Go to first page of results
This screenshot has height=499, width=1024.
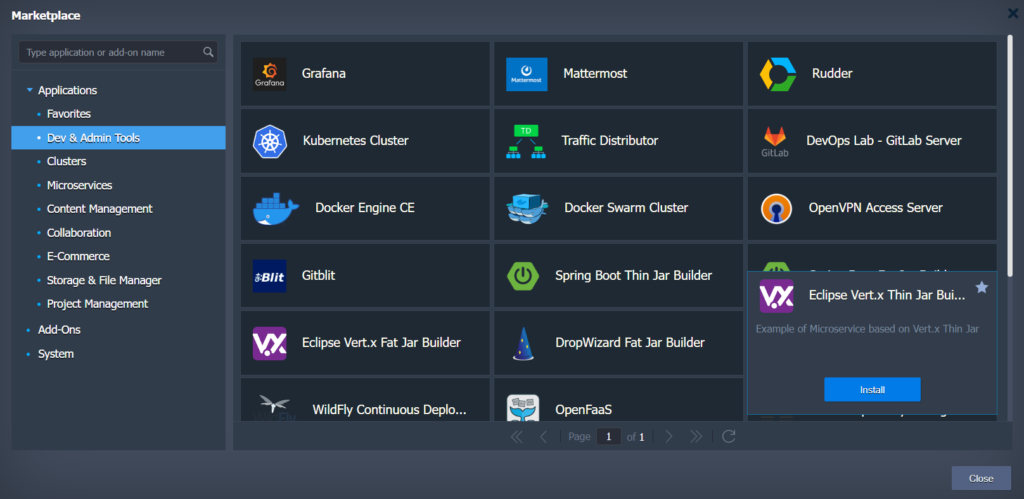[x=516, y=437]
